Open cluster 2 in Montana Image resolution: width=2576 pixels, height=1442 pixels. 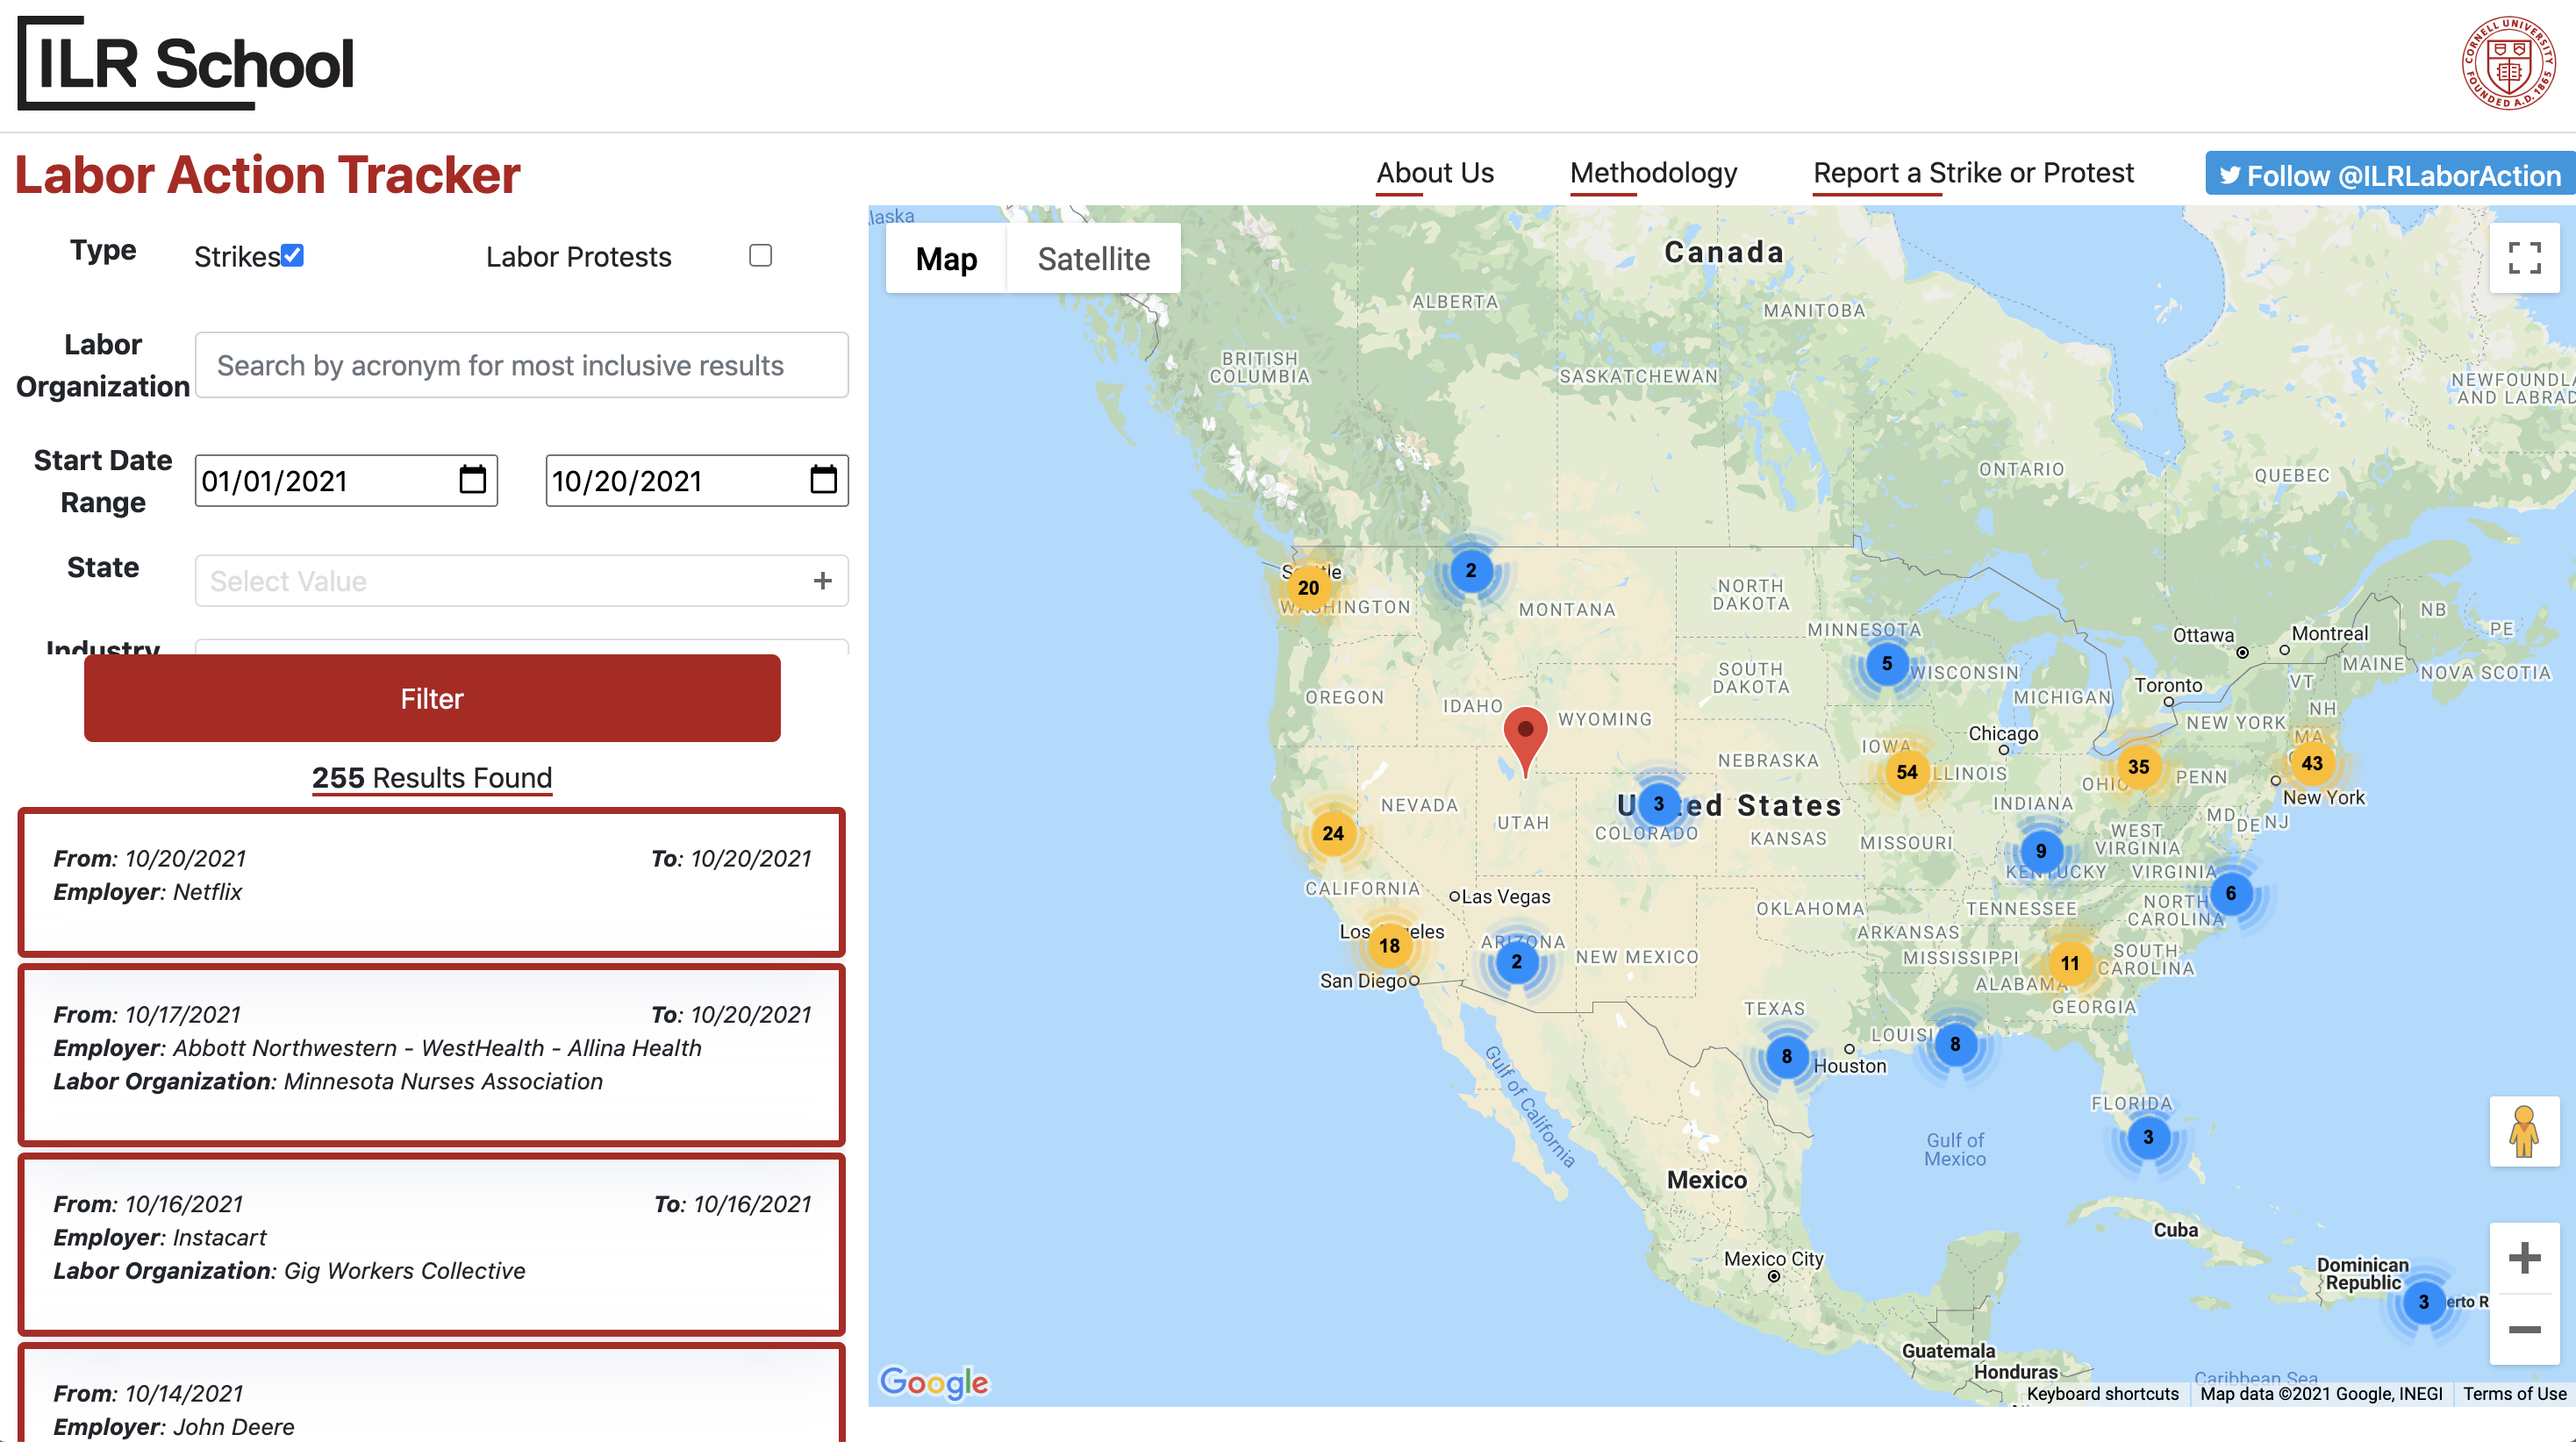pos(1470,571)
